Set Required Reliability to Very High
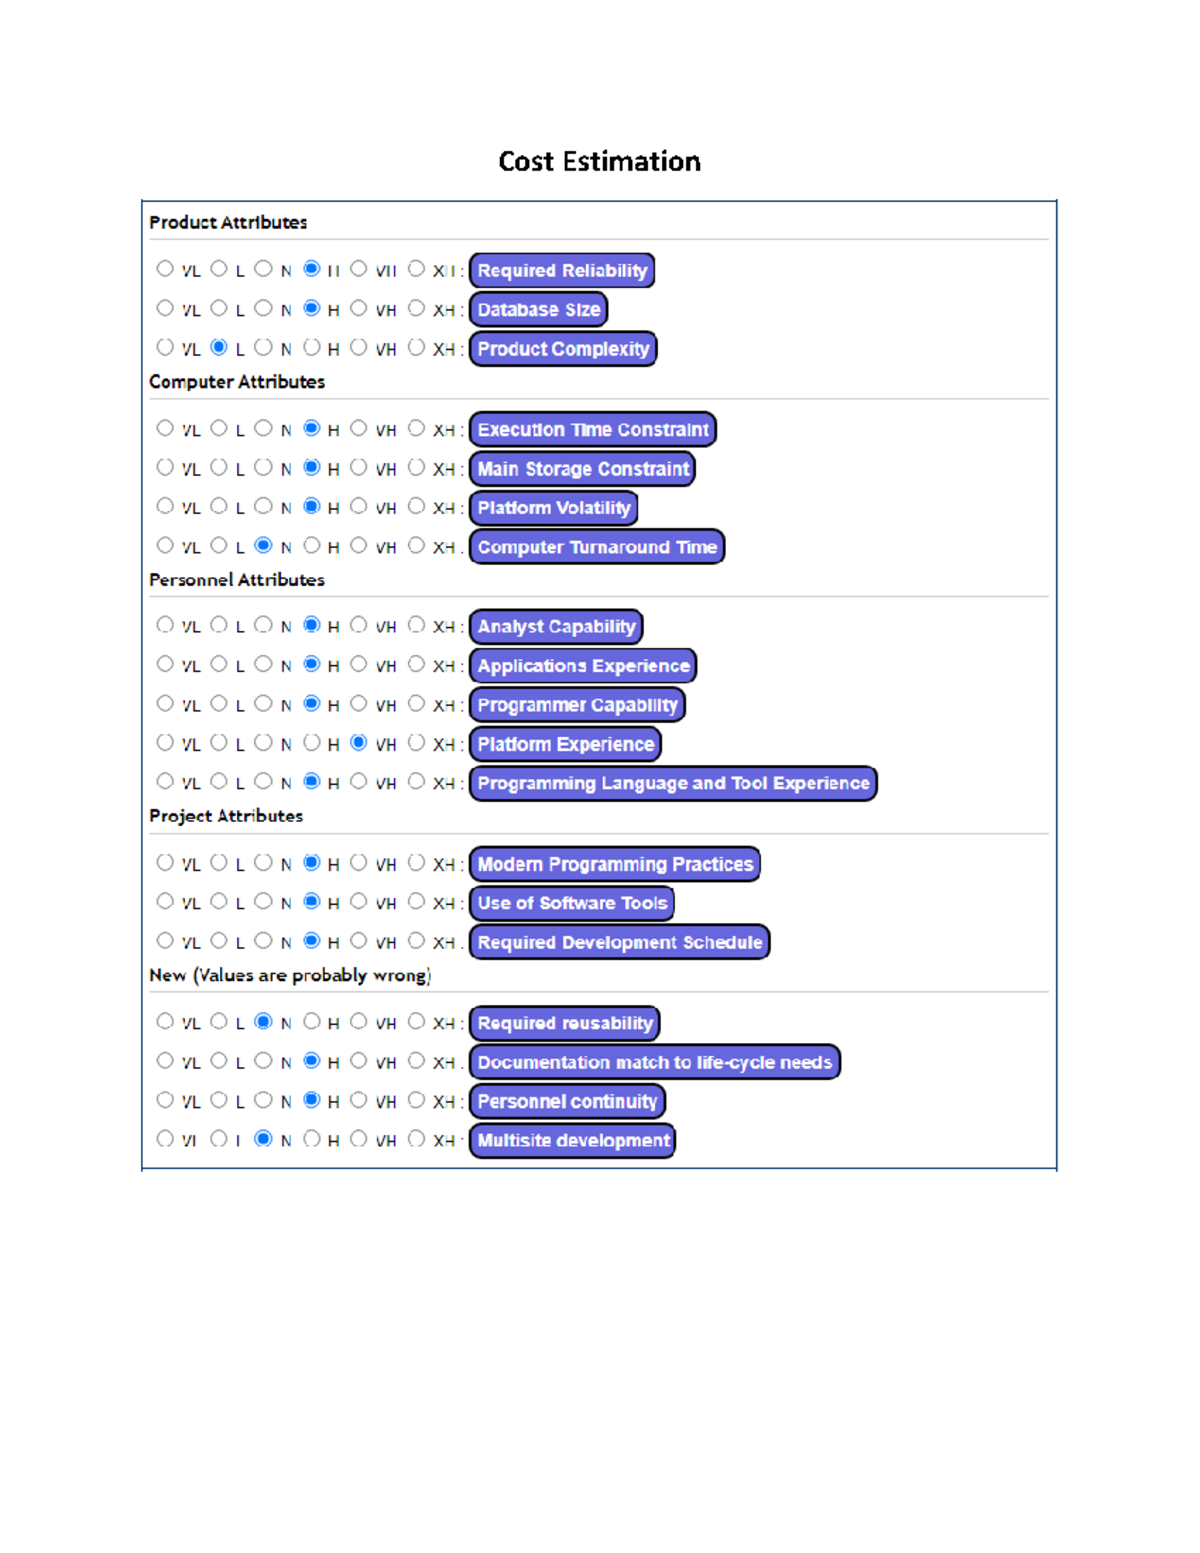 [359, 269]
